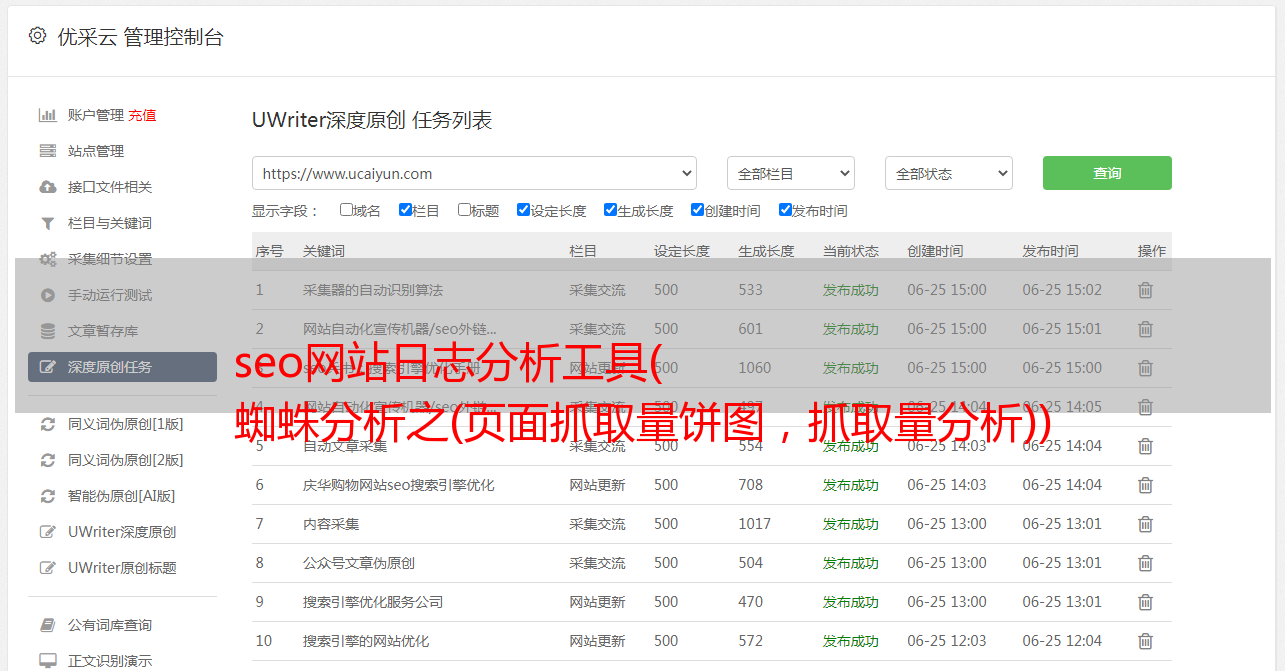Open 智能伪原创[AI版] in the sidebar
This screenshot has width=1285, height=671.
[122, 496]
